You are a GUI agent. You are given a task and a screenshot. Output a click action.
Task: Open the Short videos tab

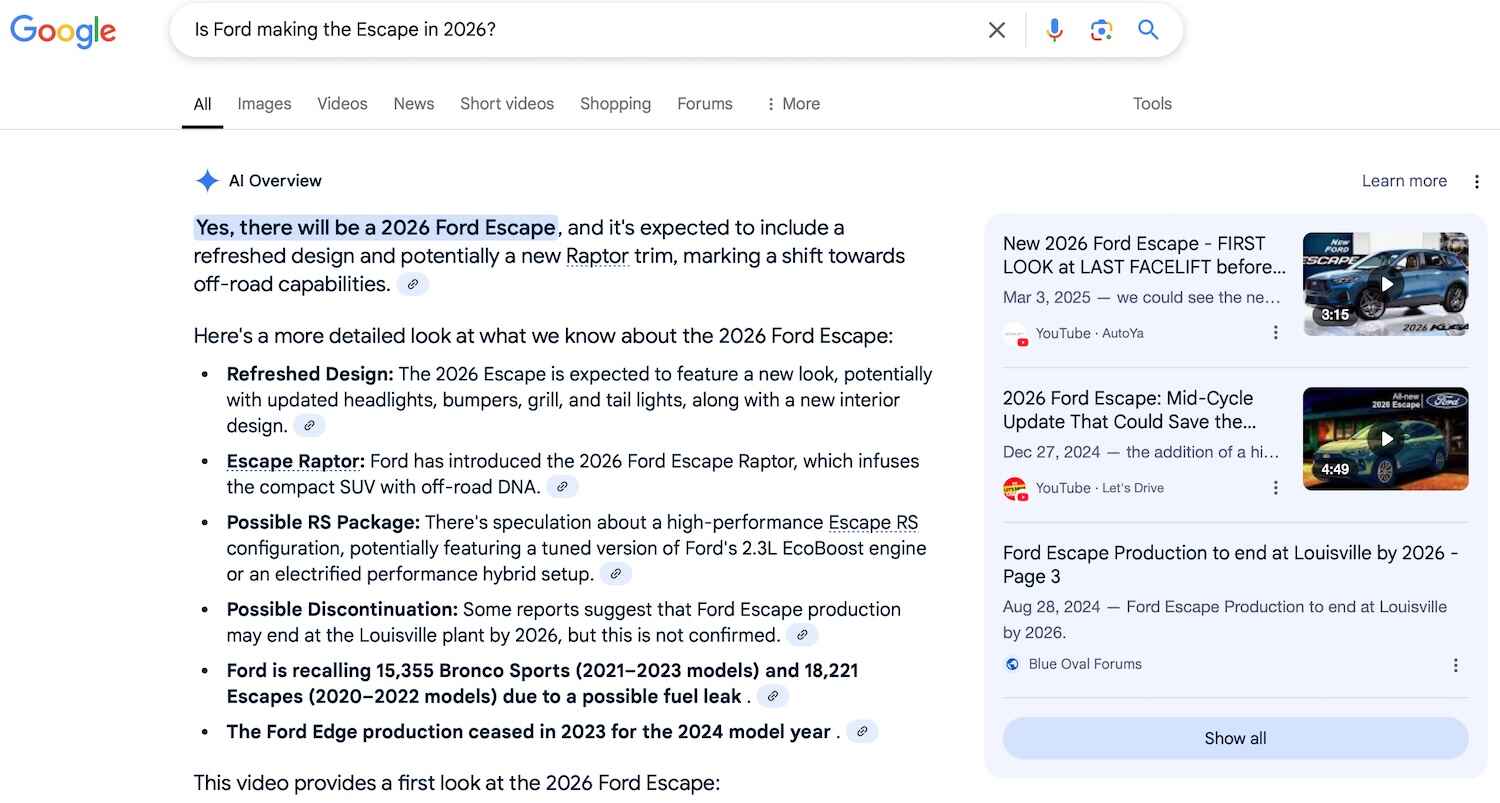coord(507,104)
